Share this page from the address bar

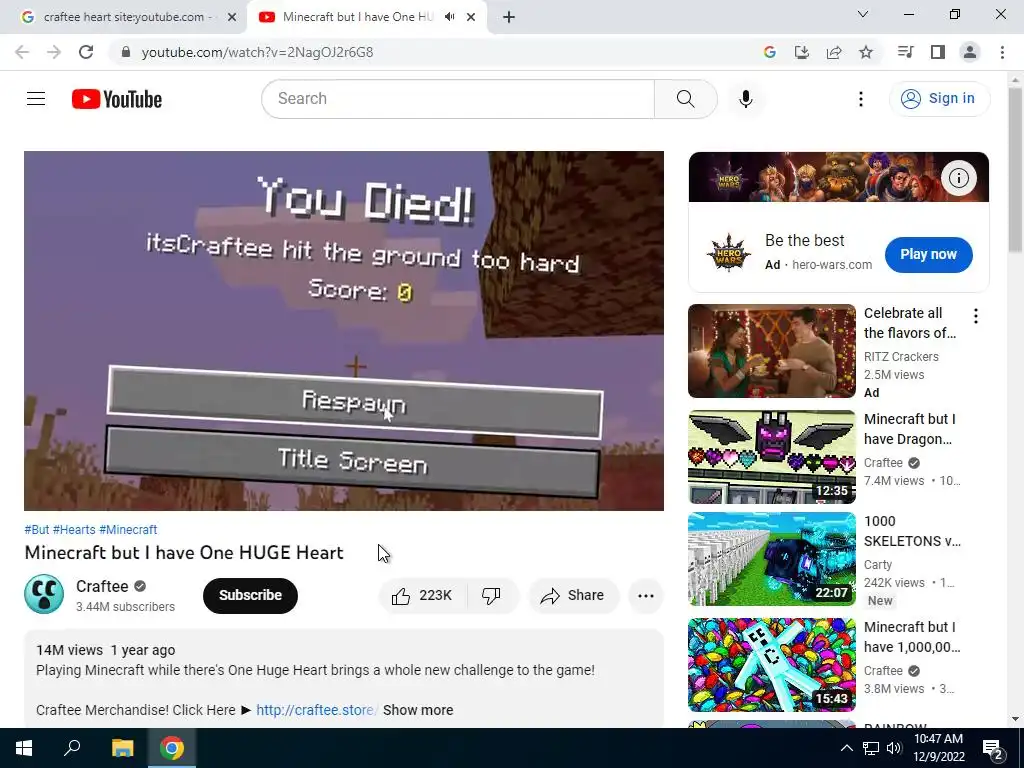tap(834, 52)
